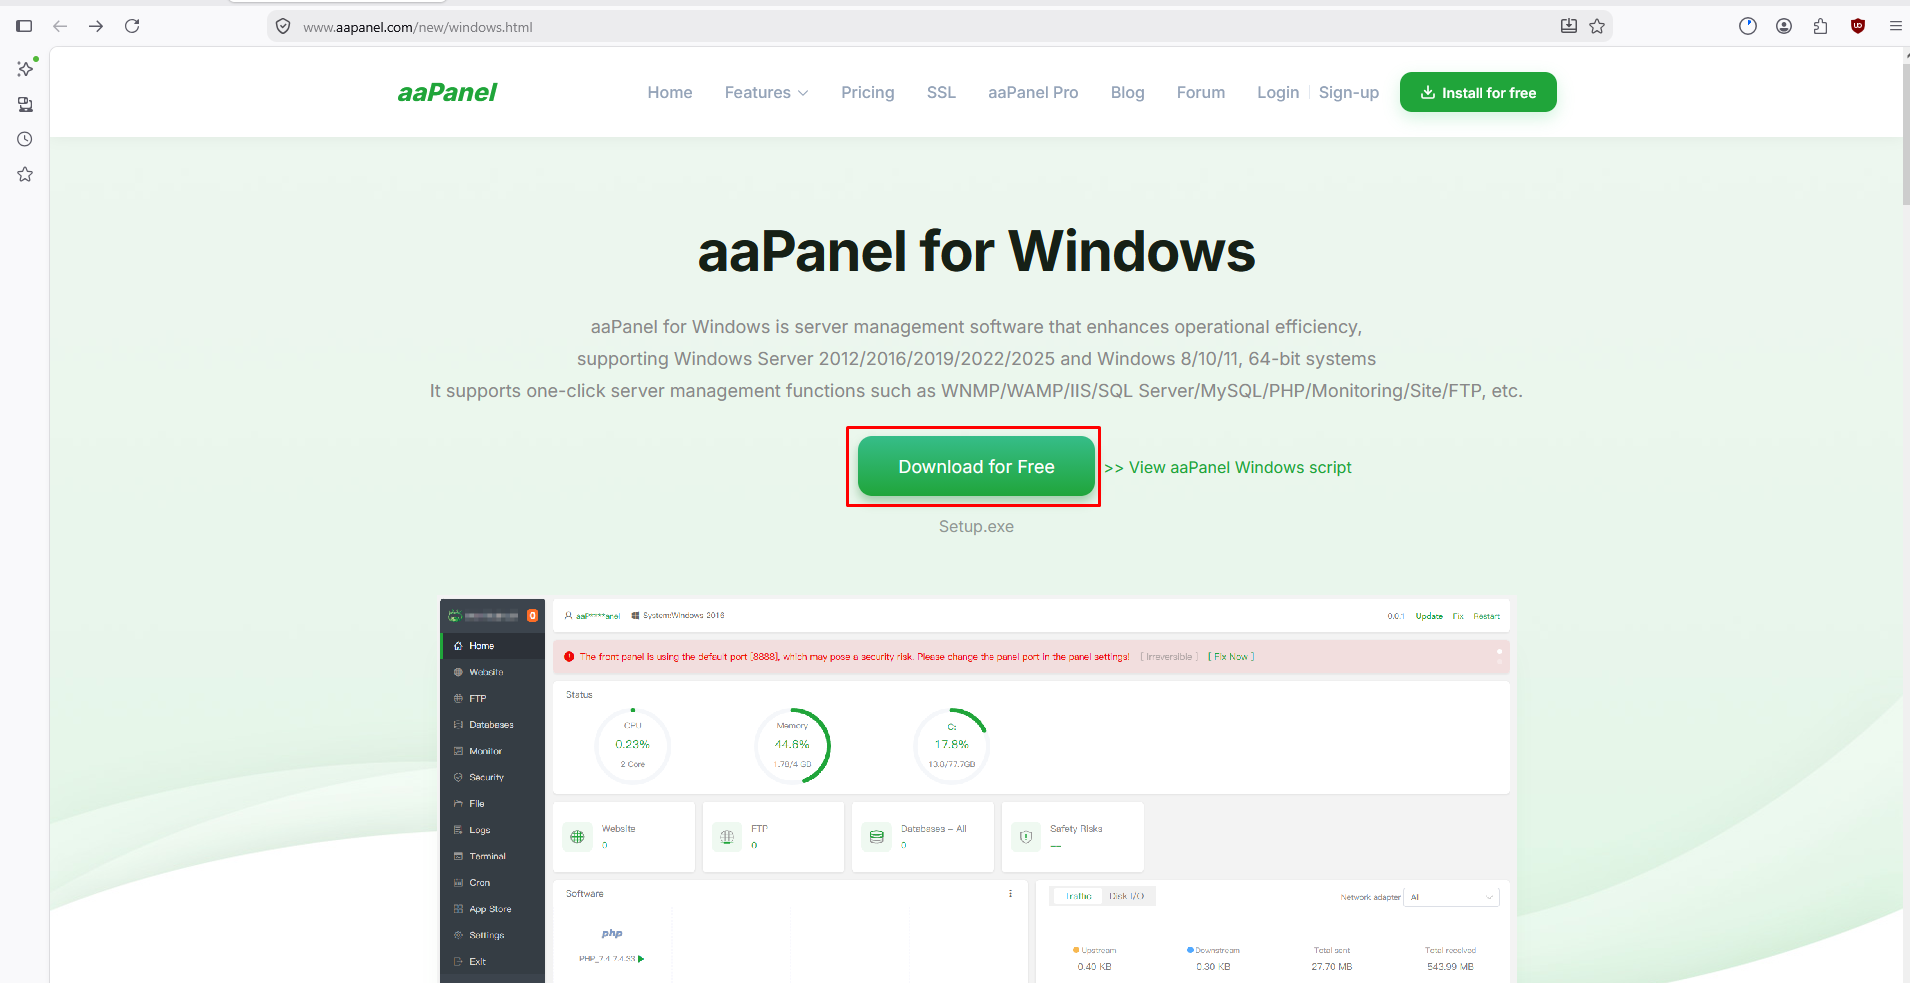
Task: Bookmark this page with the address bar star
Action: click(x=1597, y=26)
